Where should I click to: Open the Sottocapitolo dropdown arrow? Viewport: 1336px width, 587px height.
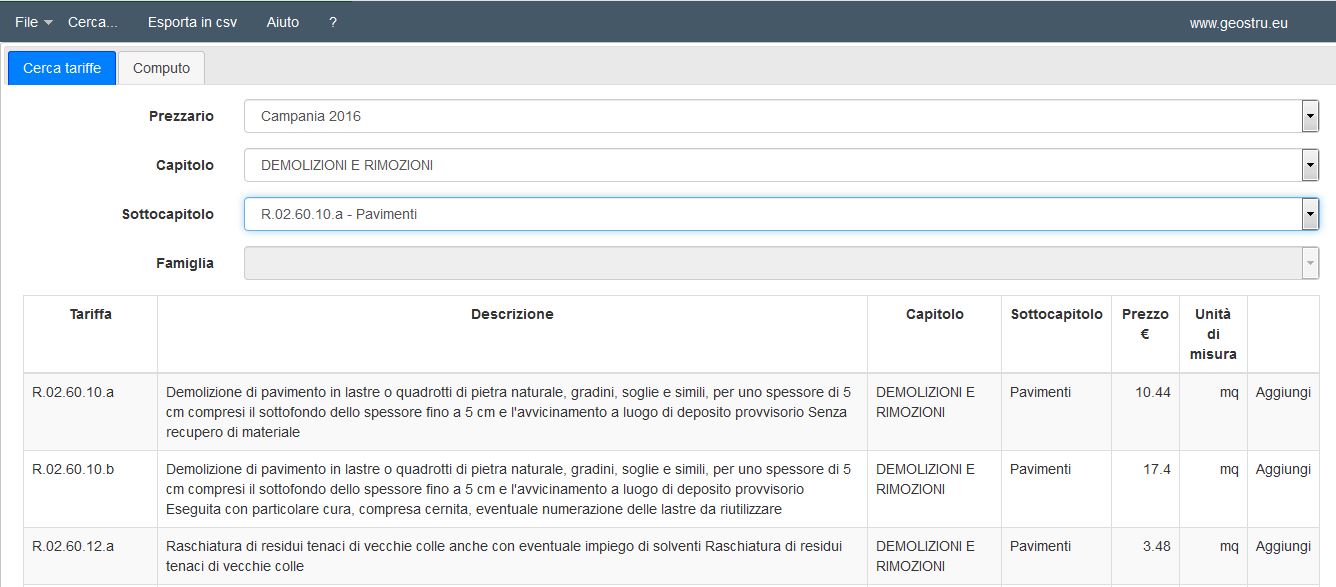click(x=1310, y=214)
